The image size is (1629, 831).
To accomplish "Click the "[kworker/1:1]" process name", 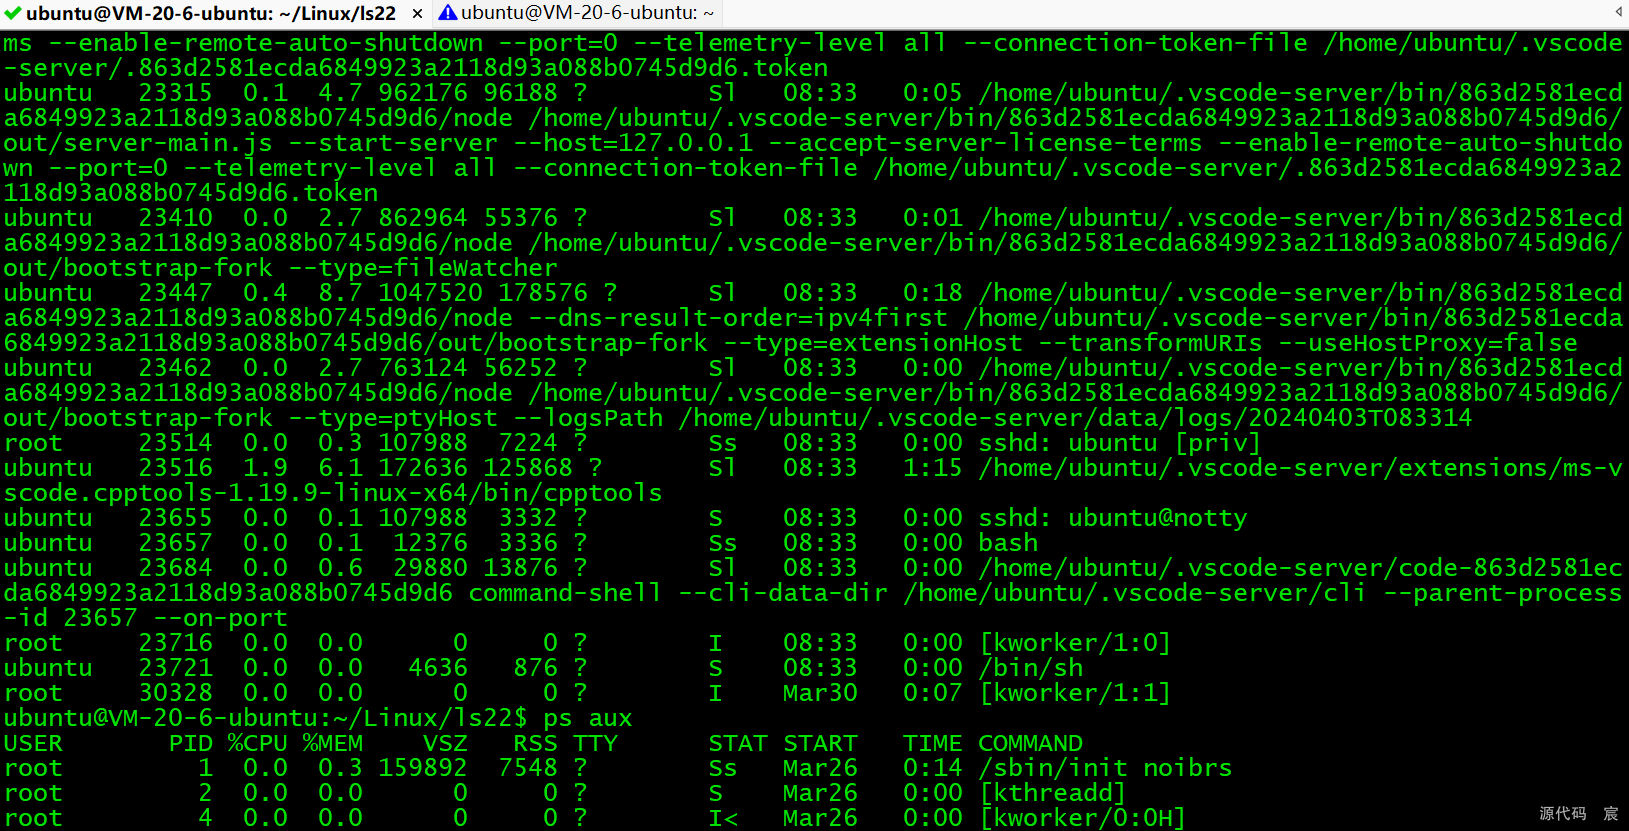I will click(1075, 693).
